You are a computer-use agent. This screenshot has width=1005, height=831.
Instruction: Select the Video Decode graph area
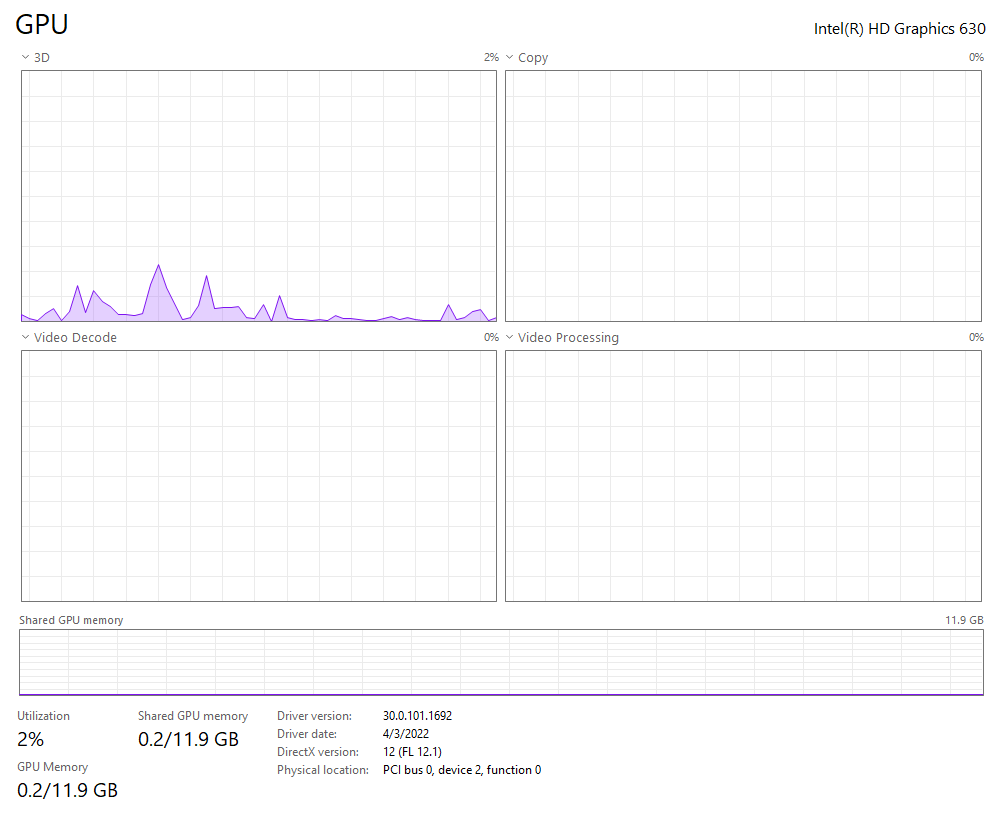click(258, 476)
